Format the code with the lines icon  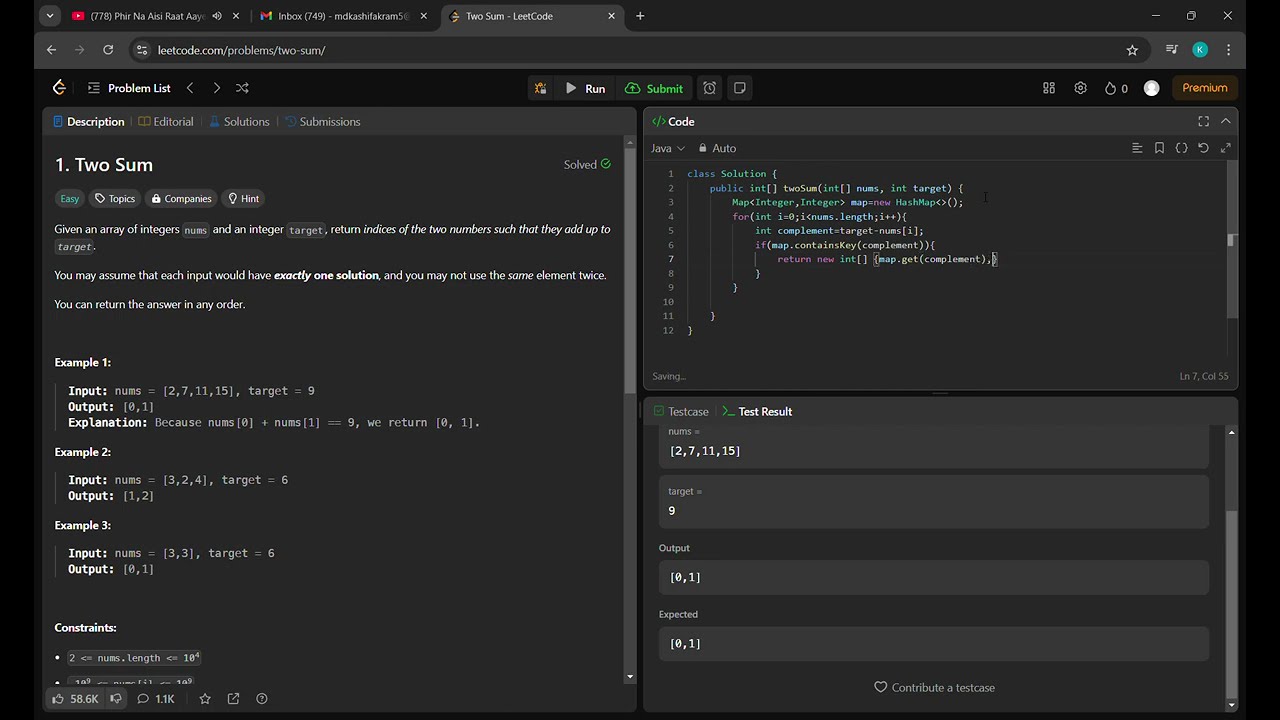pos(1137,148)
